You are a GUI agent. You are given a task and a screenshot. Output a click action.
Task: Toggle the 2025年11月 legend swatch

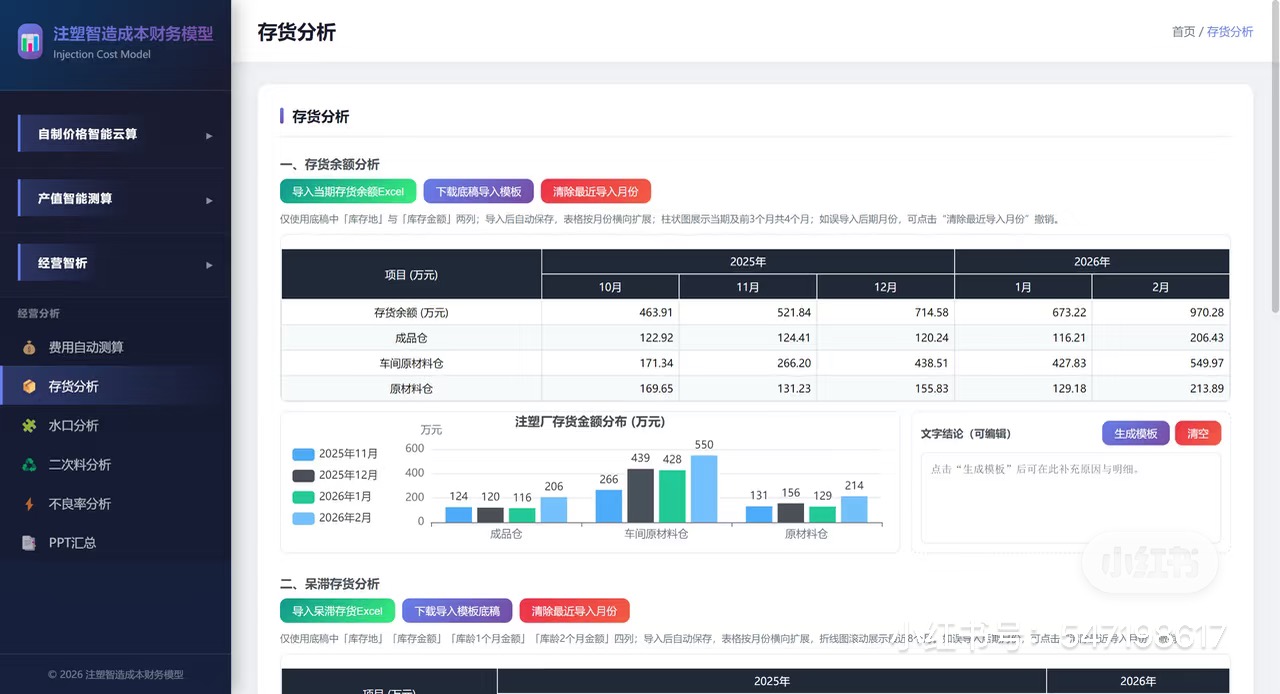[303, 454]
